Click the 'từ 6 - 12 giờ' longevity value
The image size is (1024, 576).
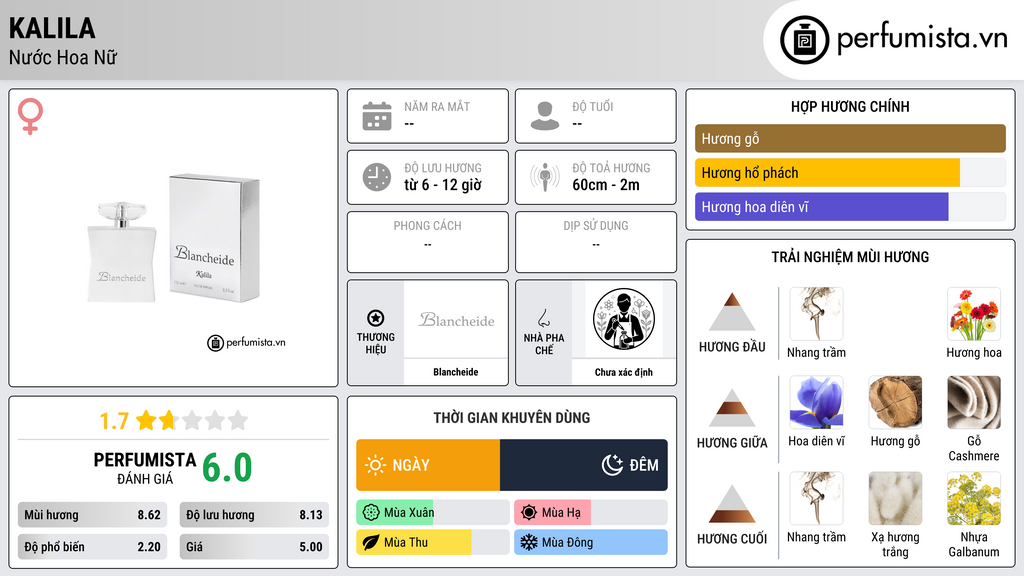coord(443,185)
